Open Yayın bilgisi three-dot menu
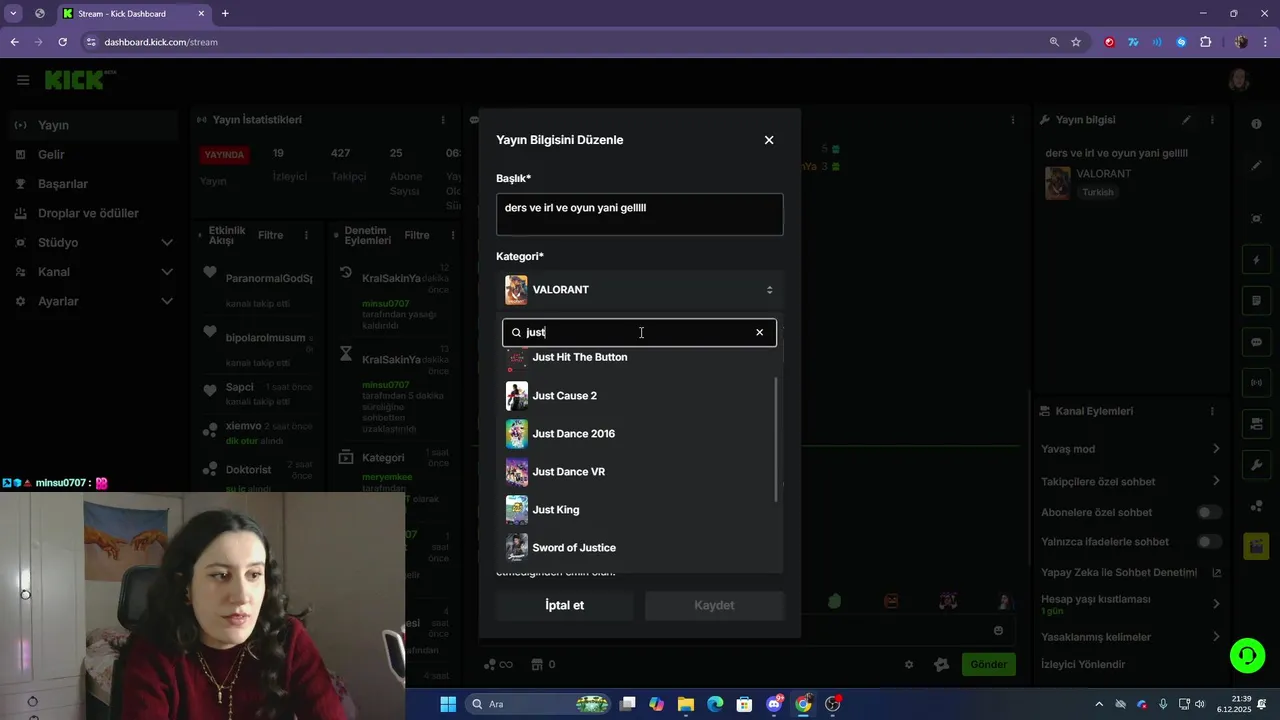This screenshot has width=1280, height=720. (1213, 120)
